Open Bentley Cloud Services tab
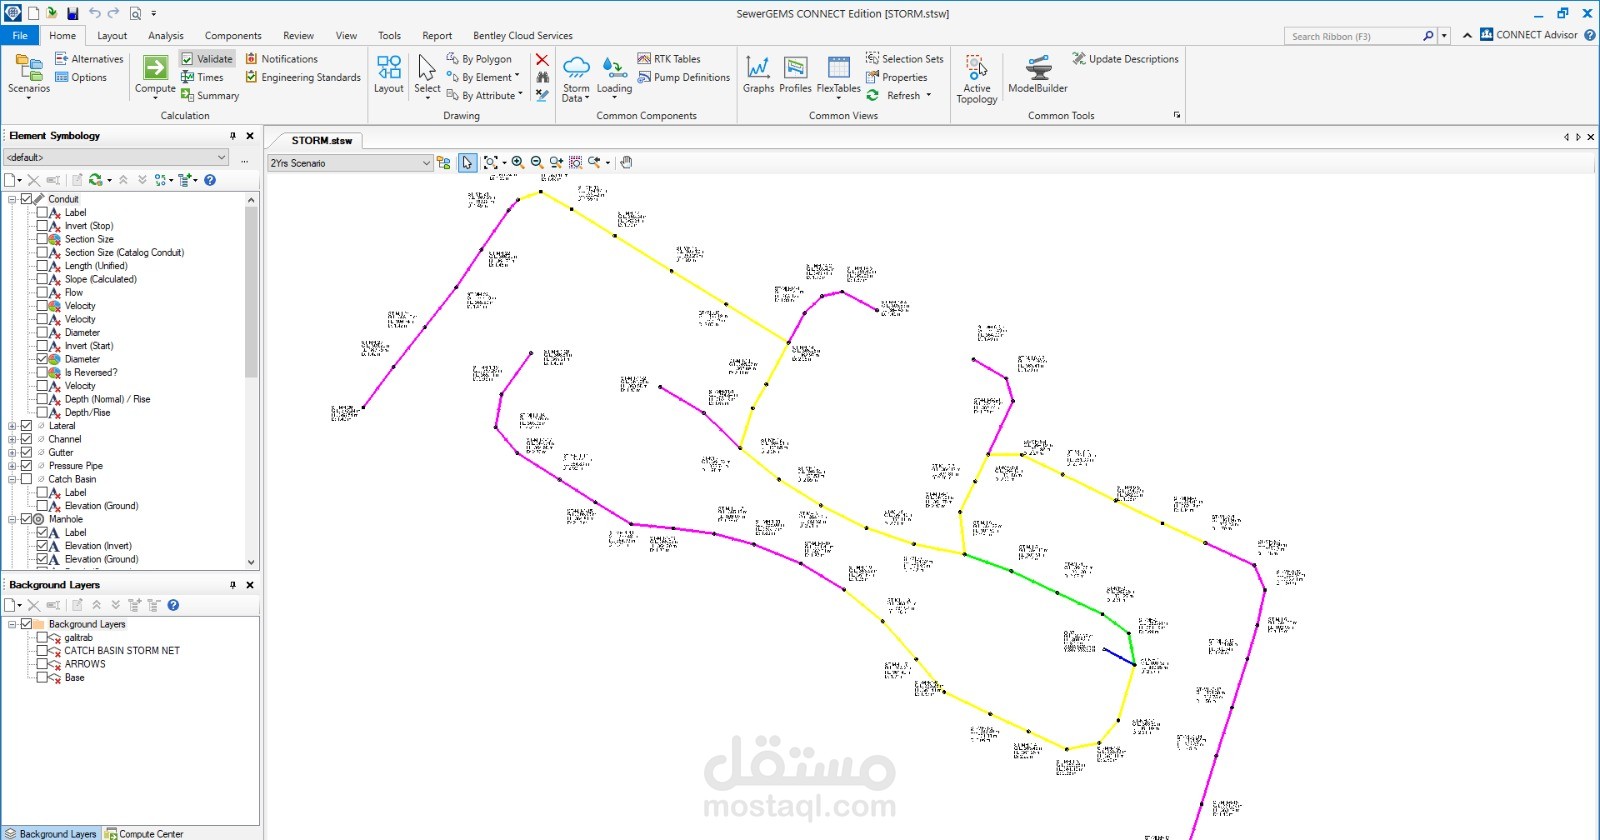The width and height of the screenshot is (1600, 840). (x=523, y=35)
